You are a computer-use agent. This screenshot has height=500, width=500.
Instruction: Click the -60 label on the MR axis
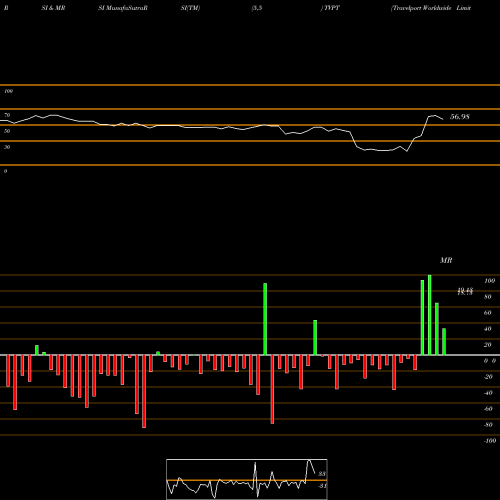point(488,409)
